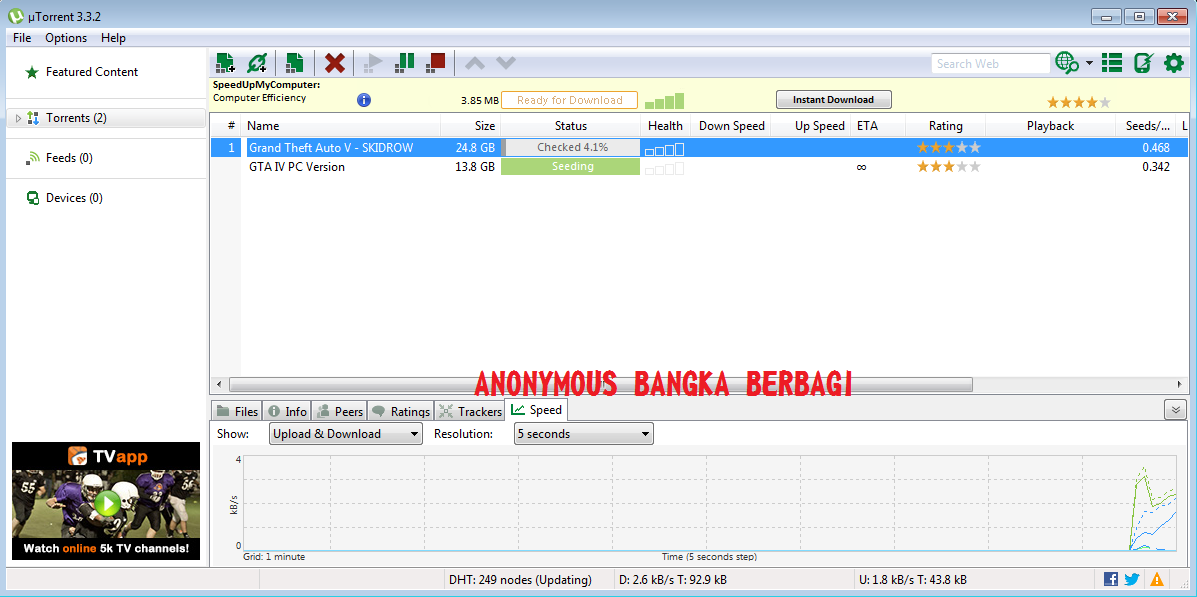Click the Twitter icon in status bar
Viewport: 1197px width, 597px height.
click(x=1132, y=579)
